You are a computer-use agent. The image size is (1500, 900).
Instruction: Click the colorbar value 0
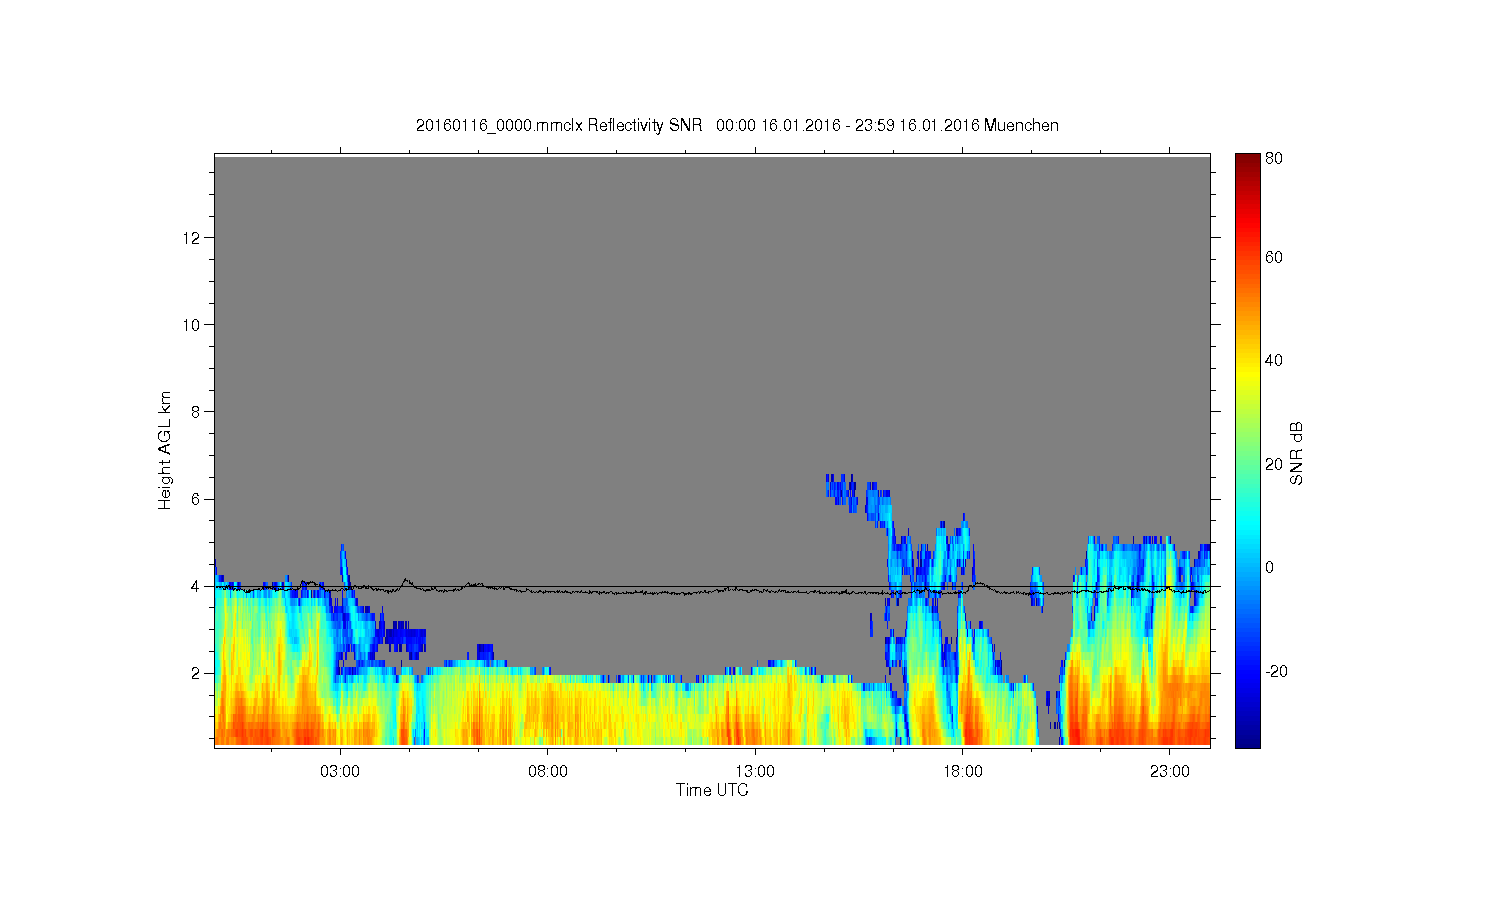click(x=1269, y=567)
